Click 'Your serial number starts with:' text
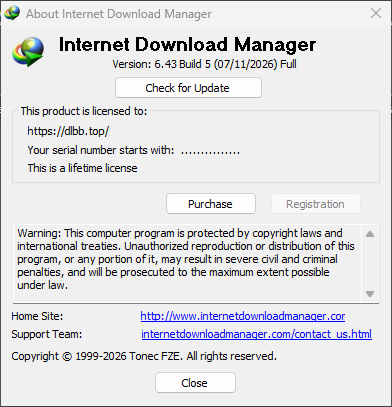392x407 pixels. tap(101, 150)
